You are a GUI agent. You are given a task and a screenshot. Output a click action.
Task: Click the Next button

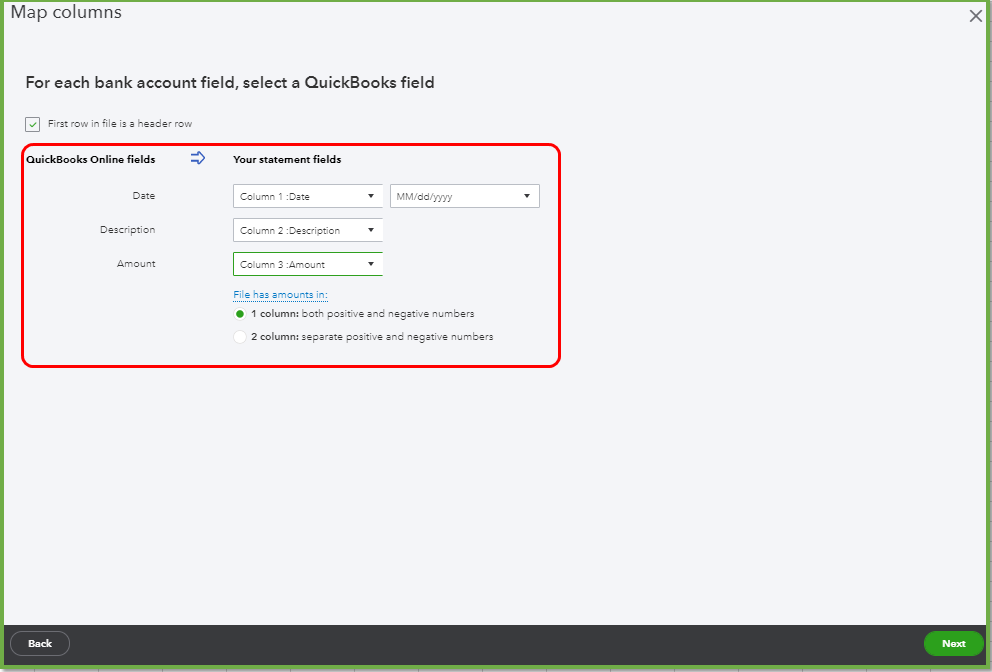tap(952, 643)
